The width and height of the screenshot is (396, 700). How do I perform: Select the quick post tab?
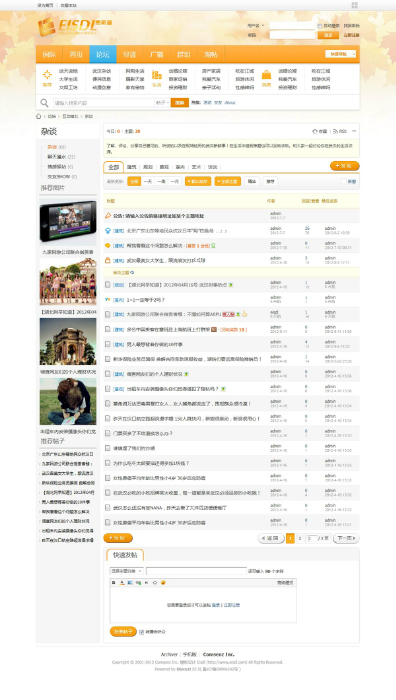point(125,555)
